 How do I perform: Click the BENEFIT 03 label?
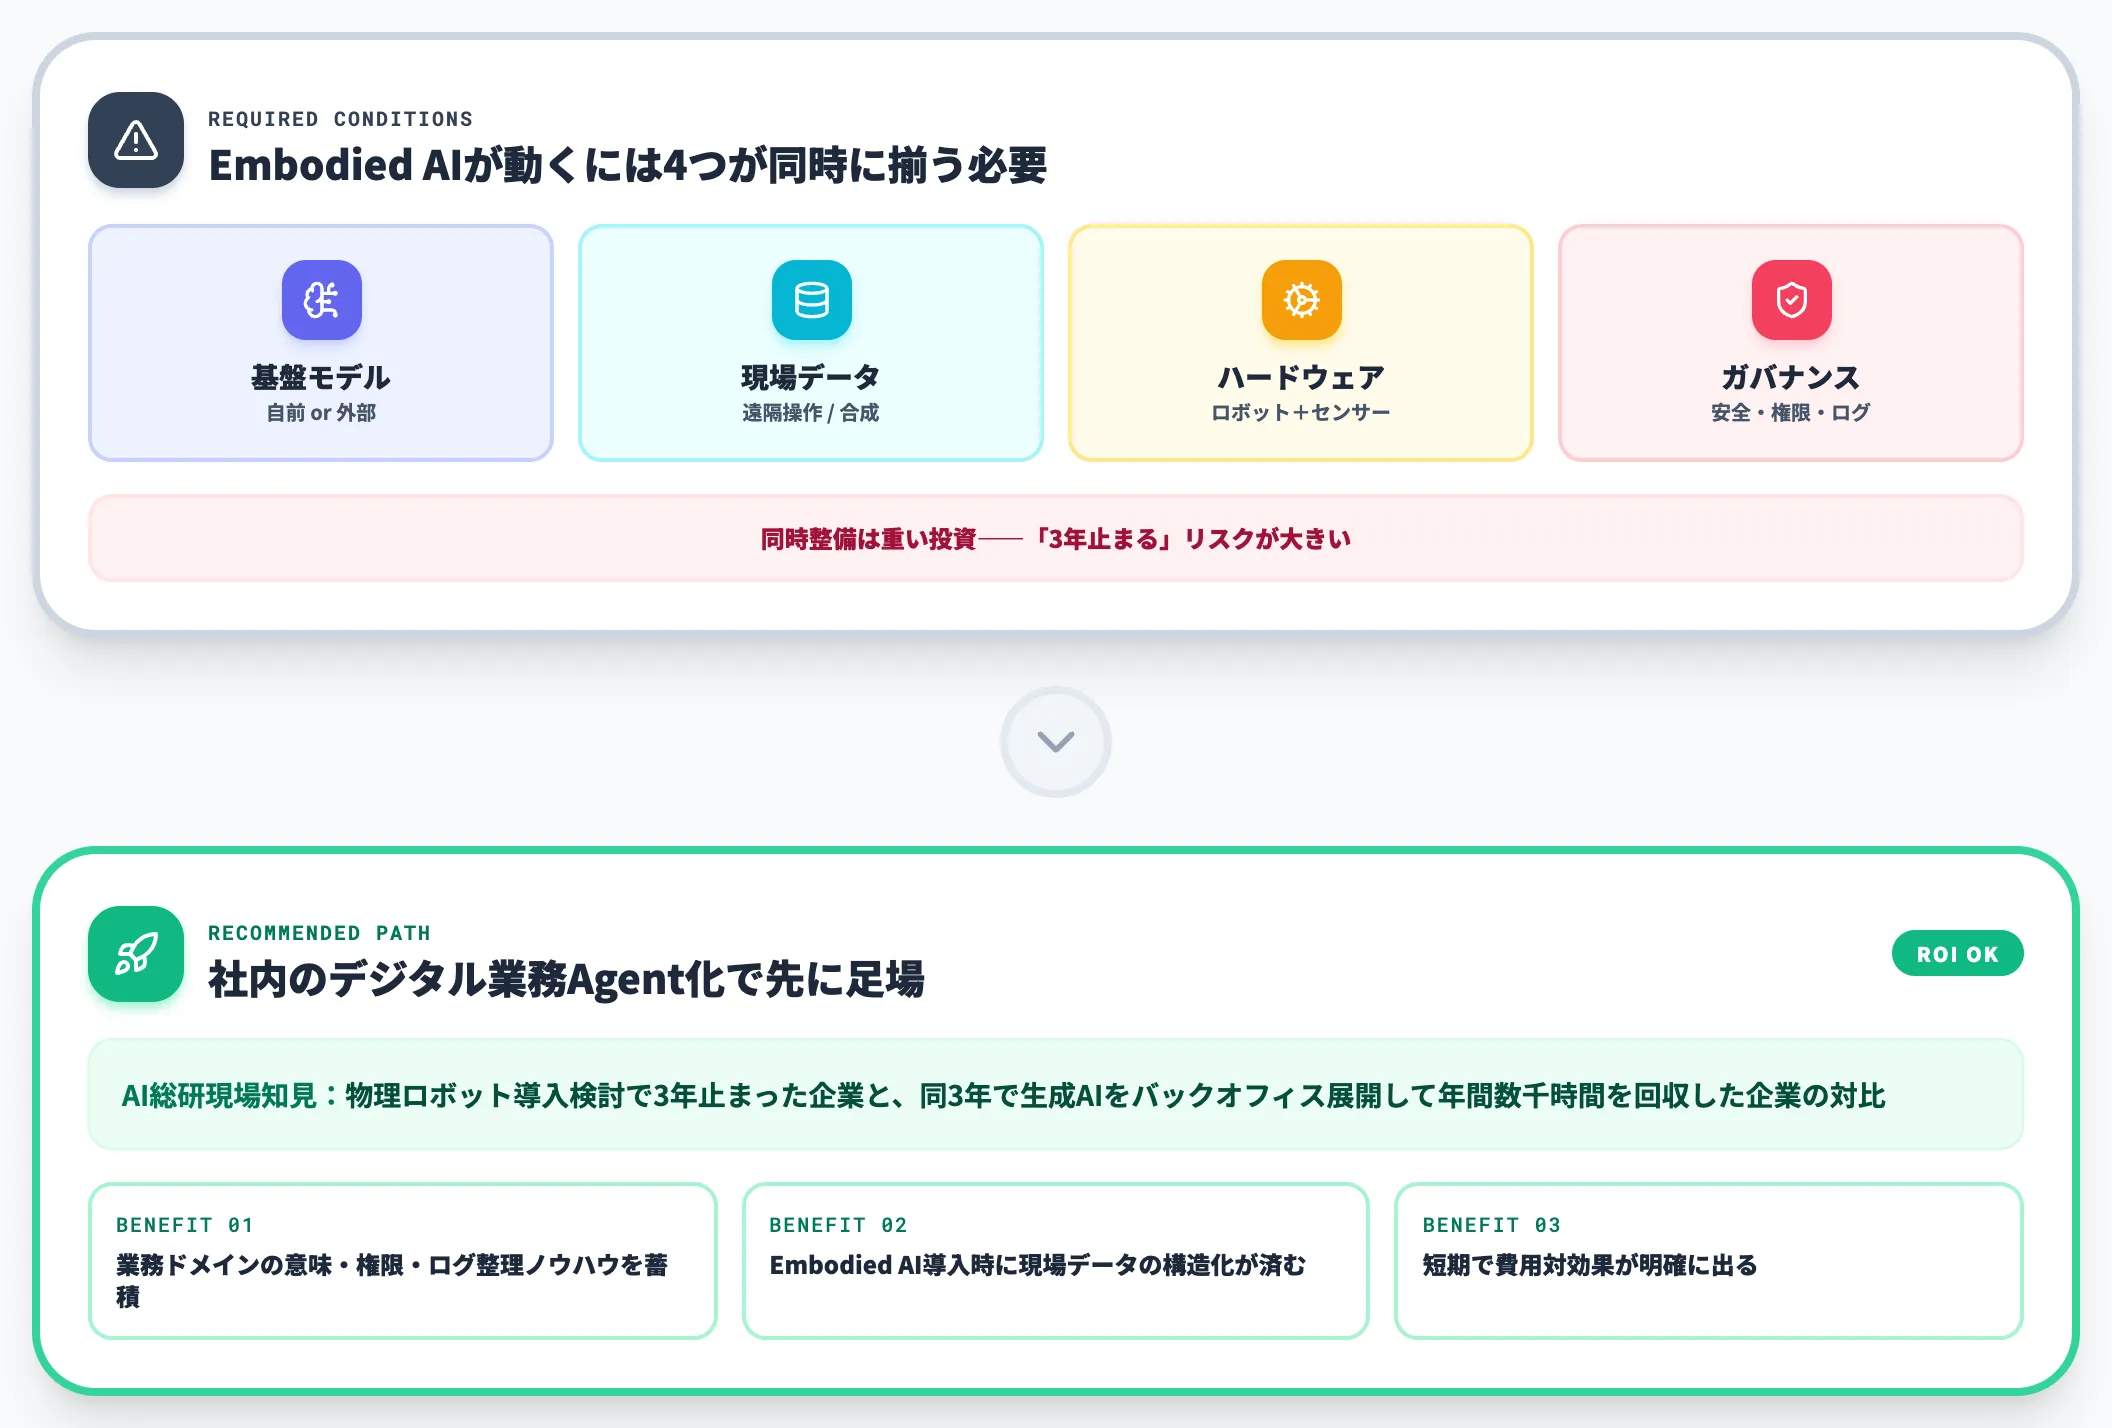point(1491,1225)
